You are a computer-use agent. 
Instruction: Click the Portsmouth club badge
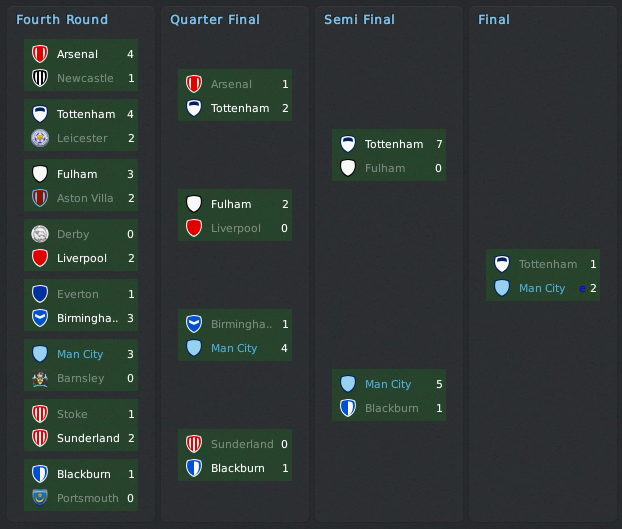40,498
